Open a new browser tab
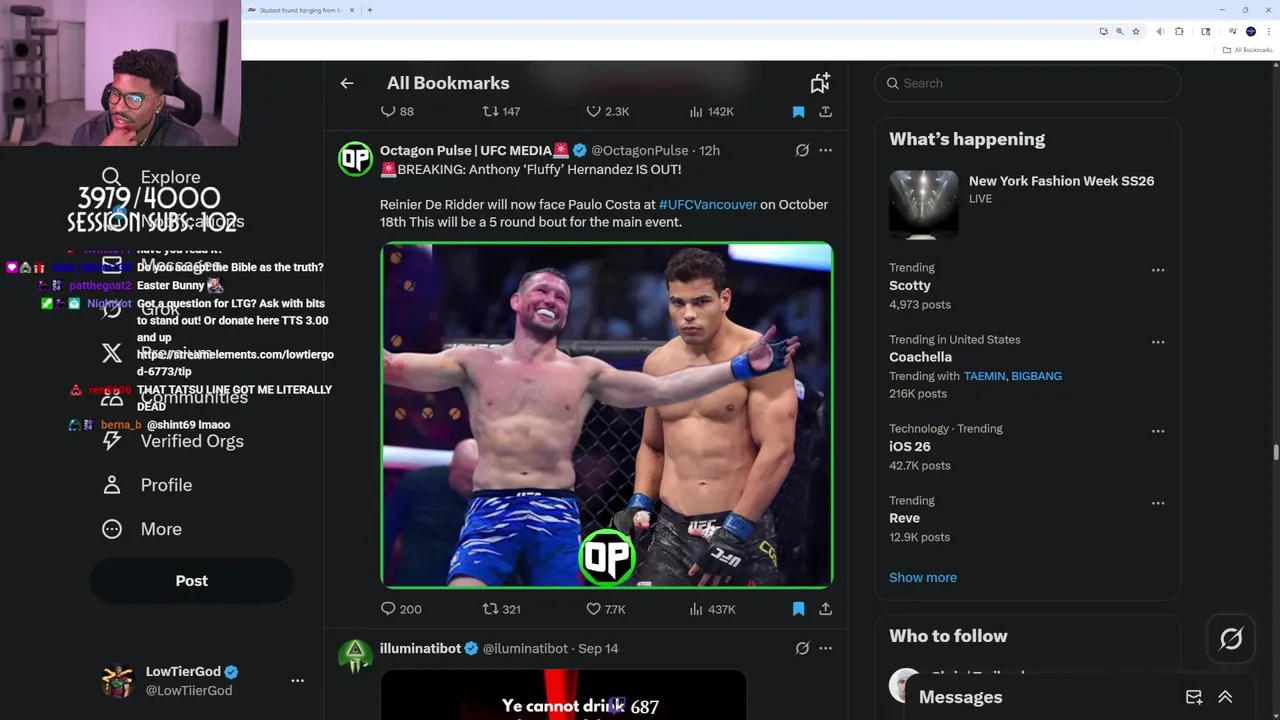The image size is (1280, 720). (370, 10)
